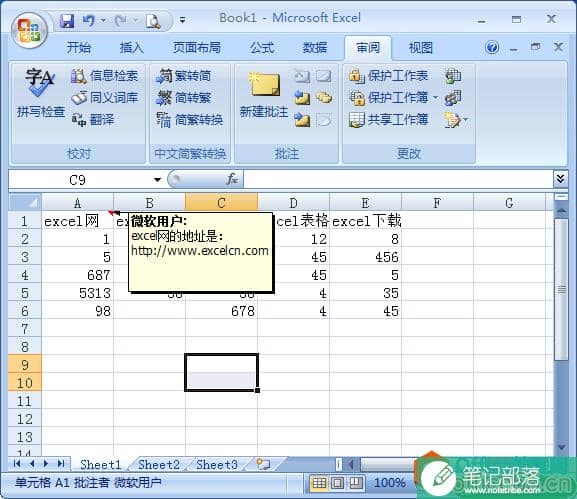Click the vertical scrollbar down arrow
This screenshot has width=577, height=499.
click(562, 447)
